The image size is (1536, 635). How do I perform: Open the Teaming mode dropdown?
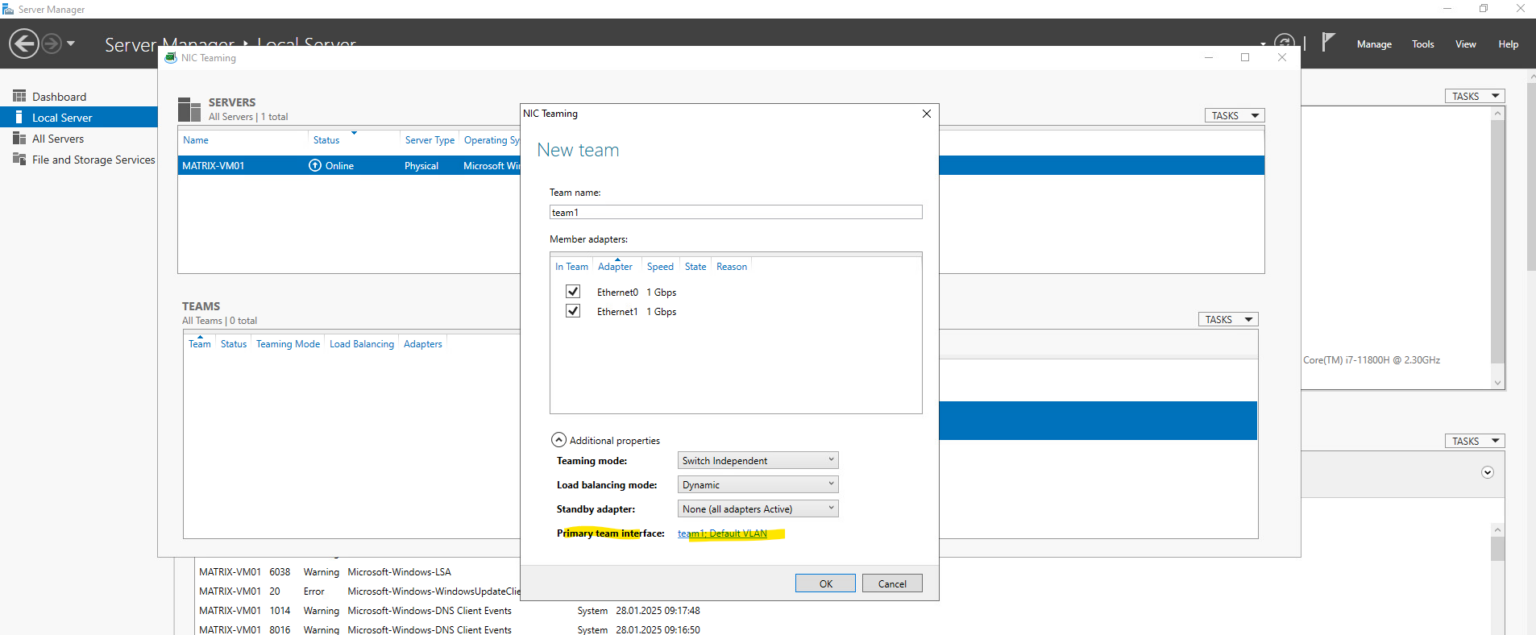click(757, 460)
